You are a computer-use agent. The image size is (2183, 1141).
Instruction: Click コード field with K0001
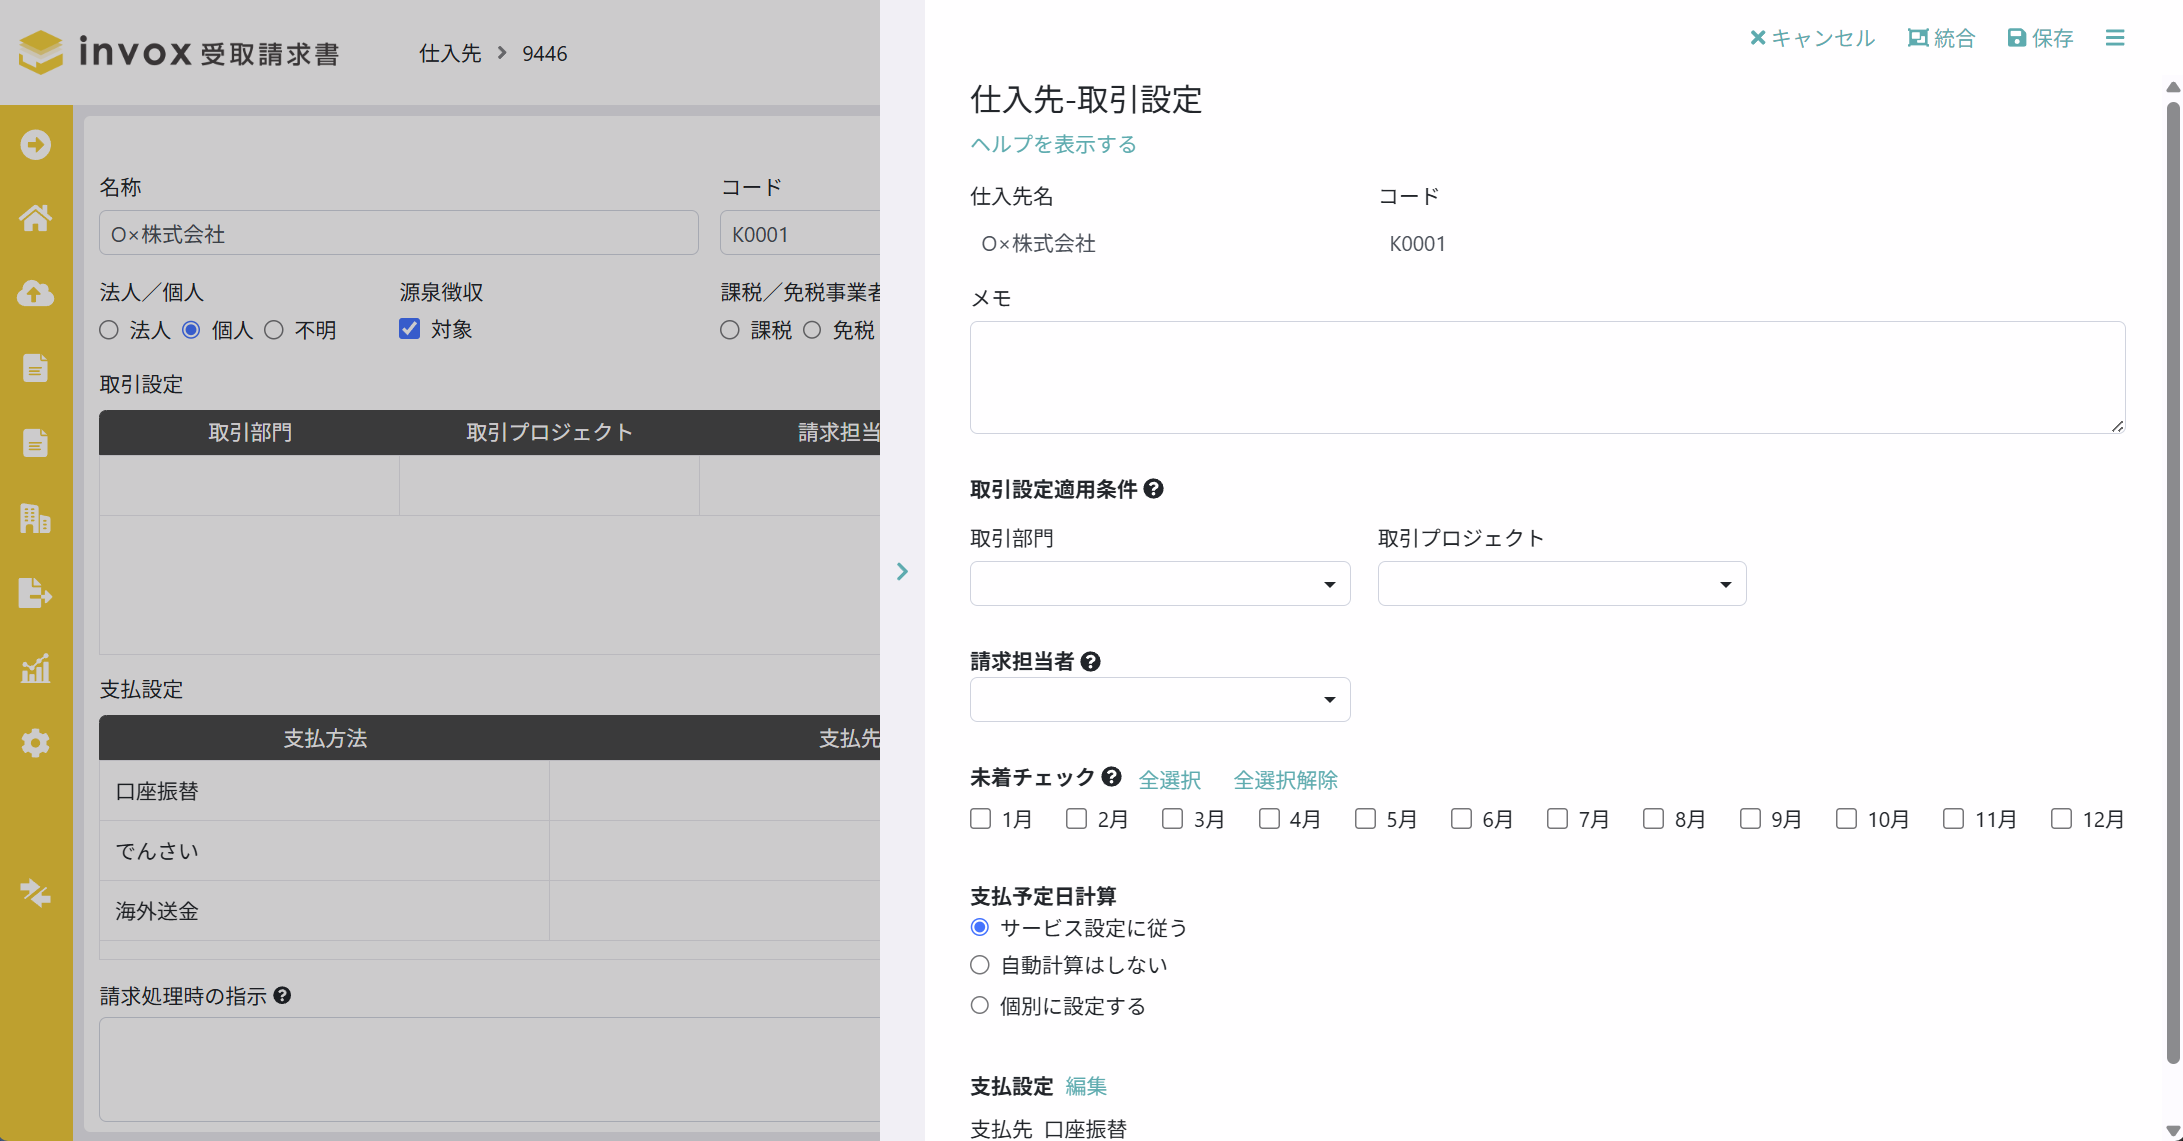tap(800, 233)
